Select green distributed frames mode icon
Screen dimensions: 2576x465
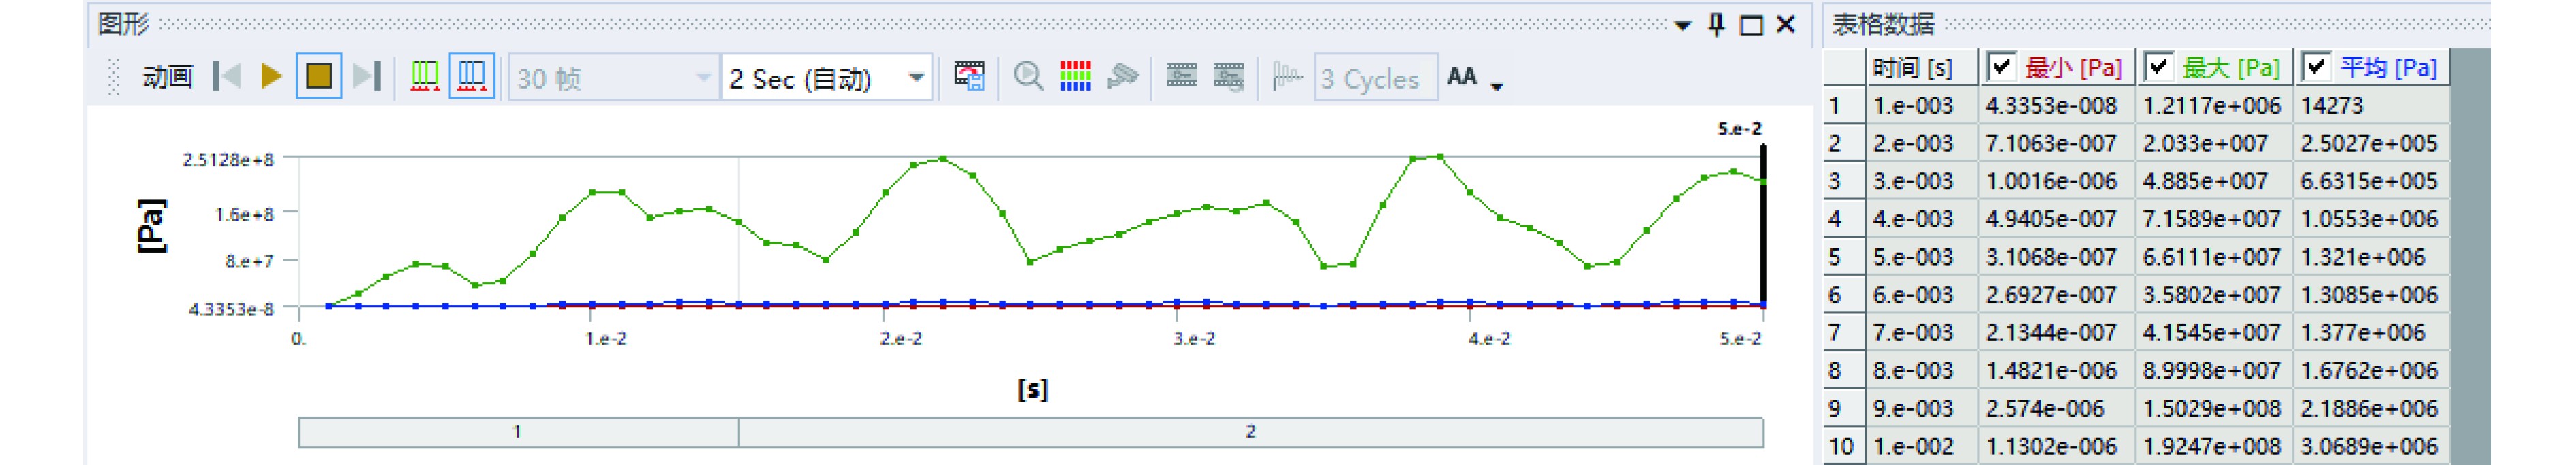[x=424, y=77]
